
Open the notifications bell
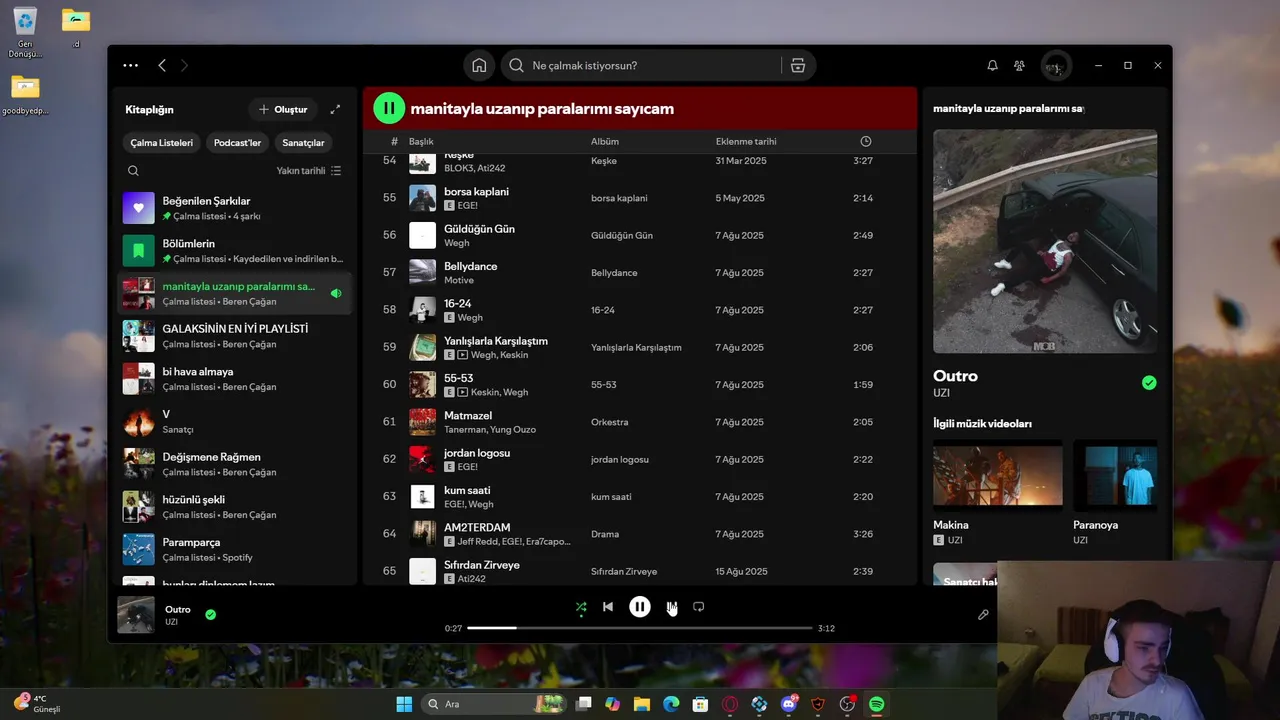(x=992, y=65)
